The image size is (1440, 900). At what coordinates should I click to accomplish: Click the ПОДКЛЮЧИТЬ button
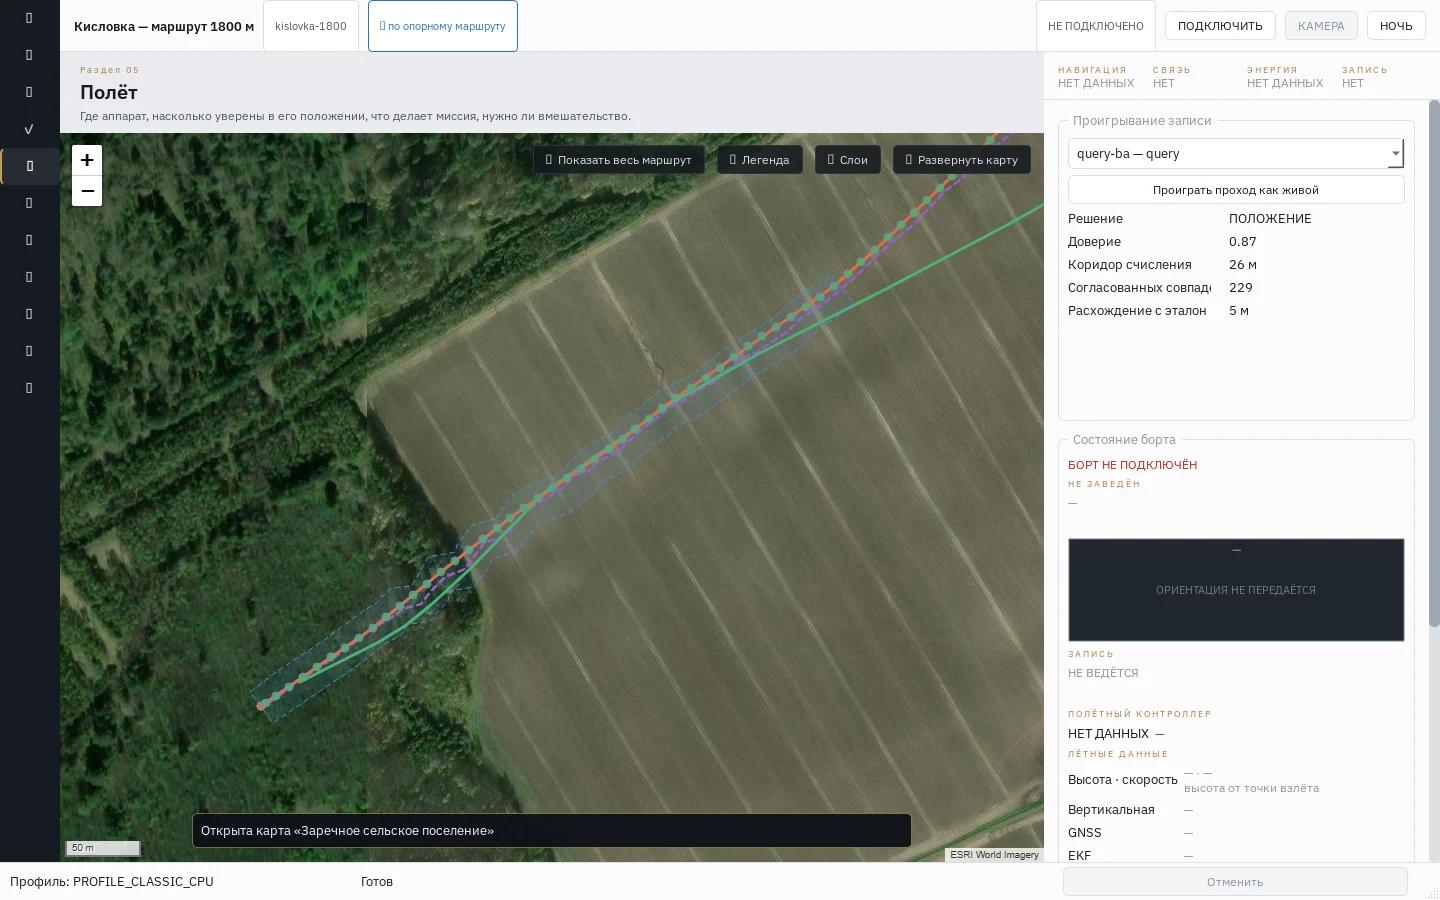click(x=1220, y=26)
